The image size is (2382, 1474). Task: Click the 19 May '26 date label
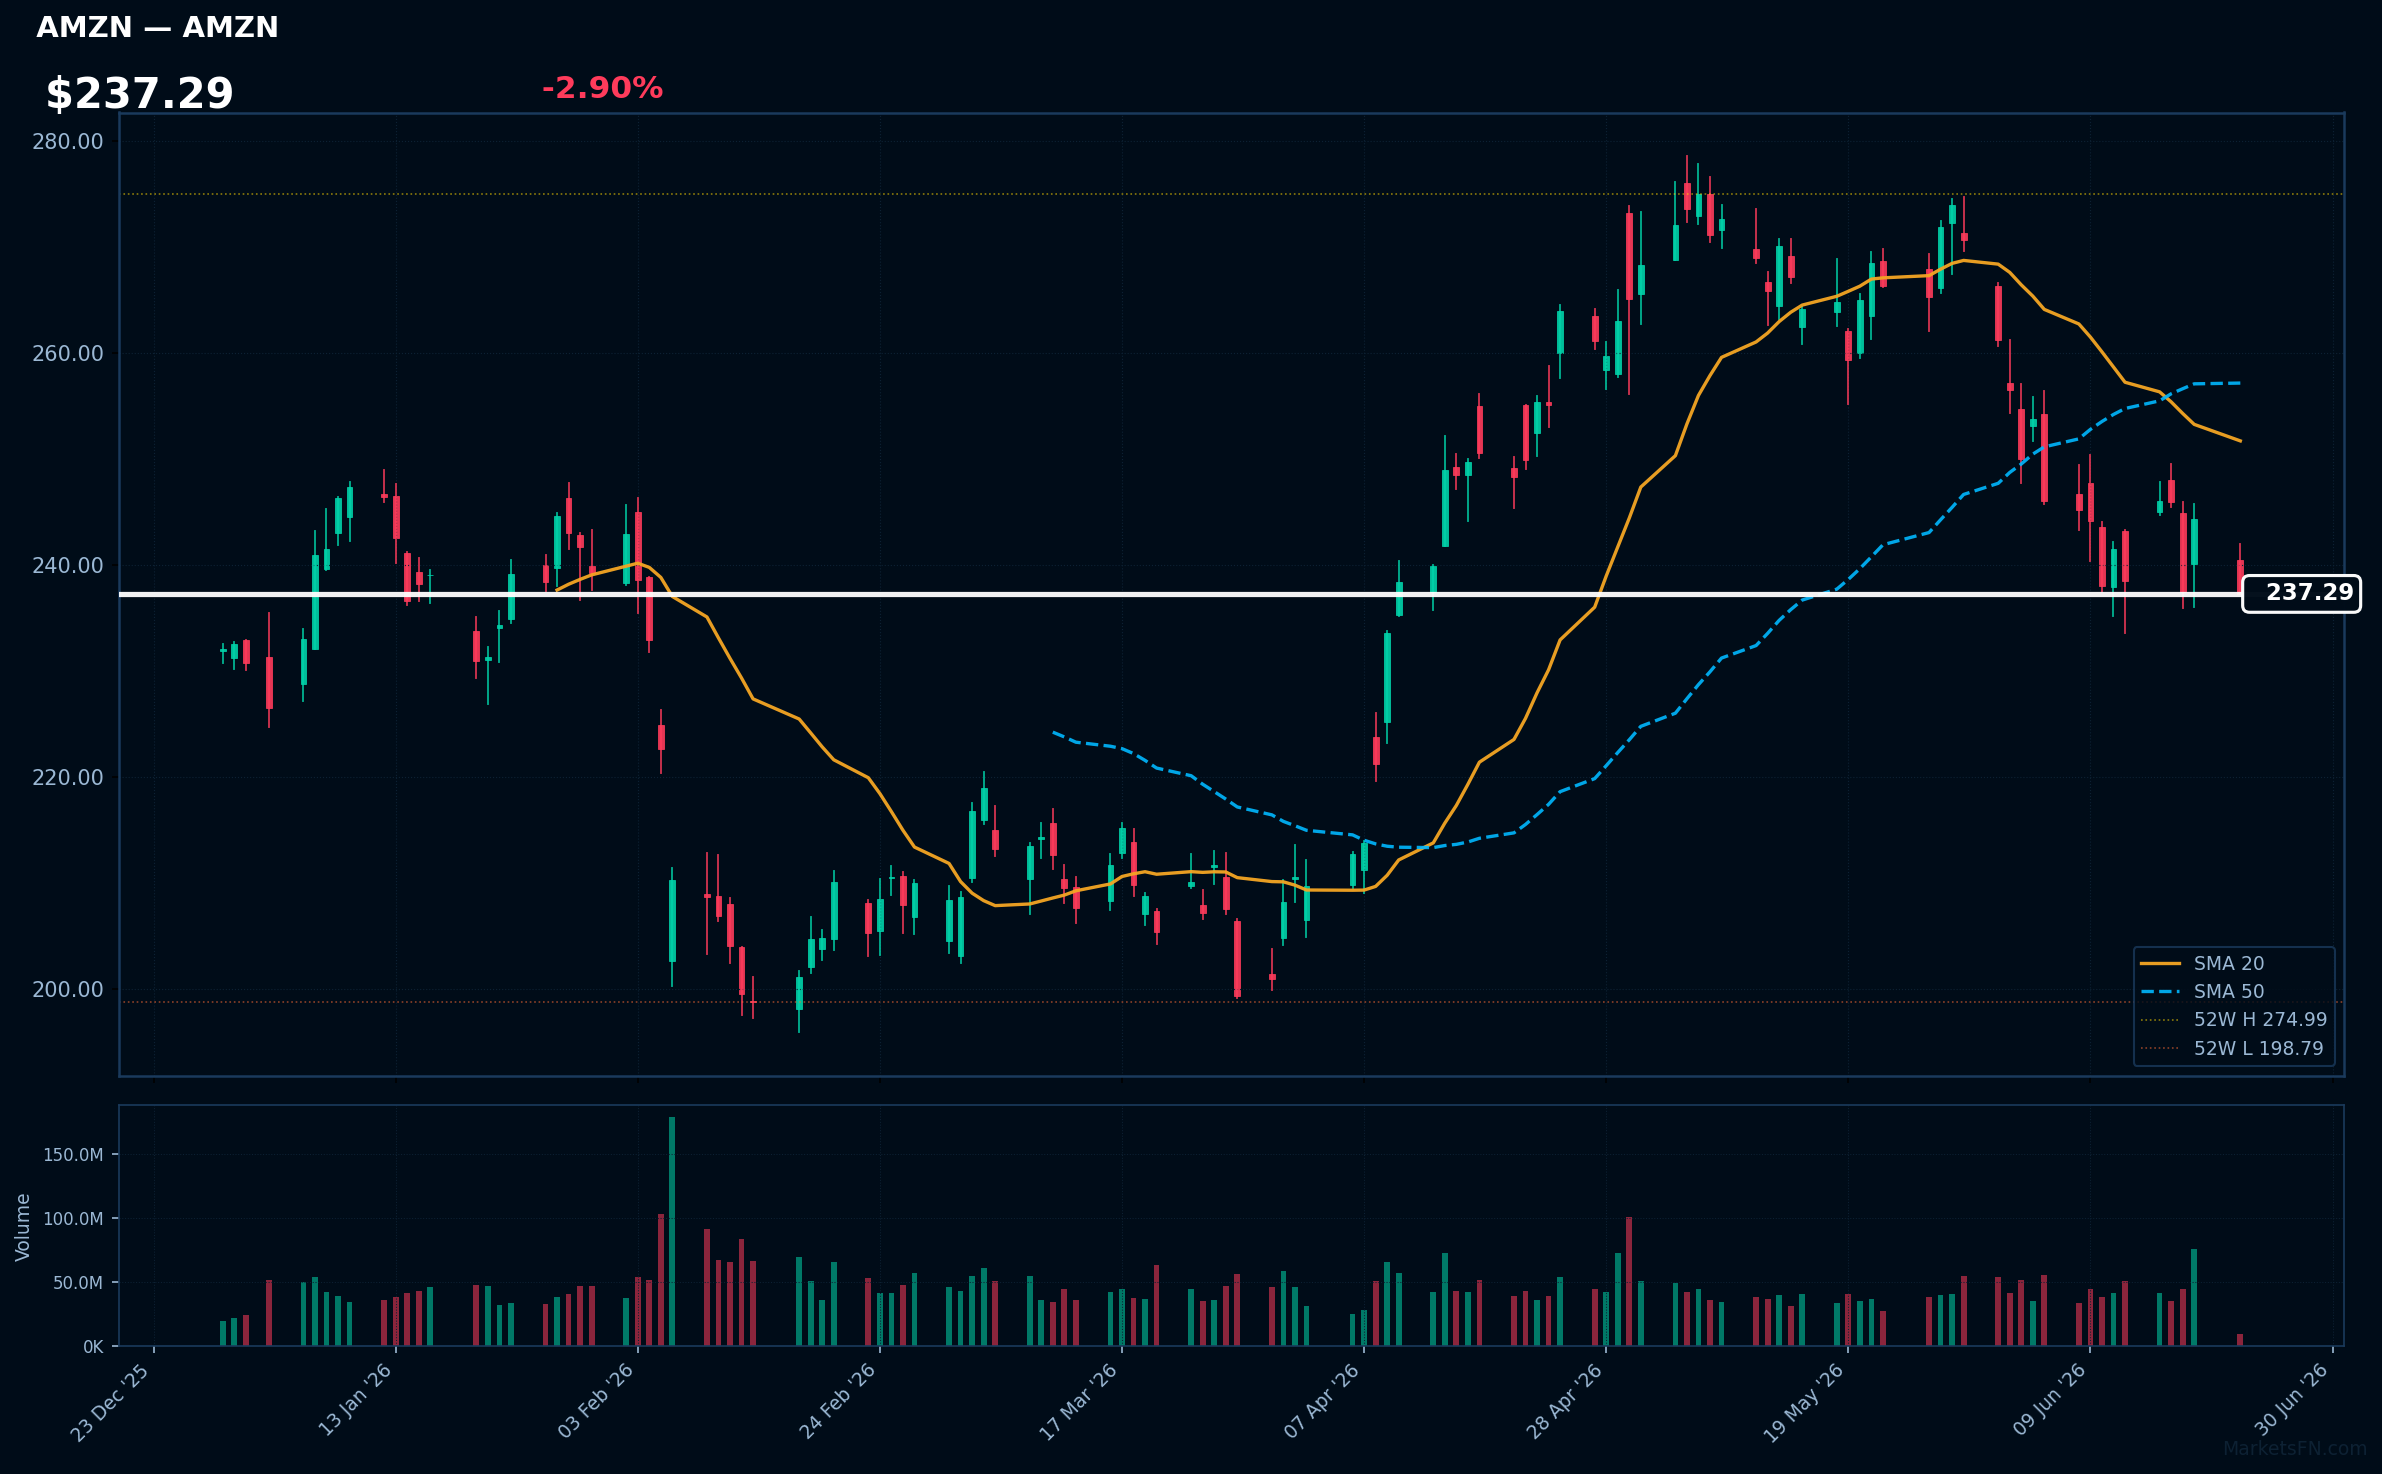click(x=1803, y=1402)
